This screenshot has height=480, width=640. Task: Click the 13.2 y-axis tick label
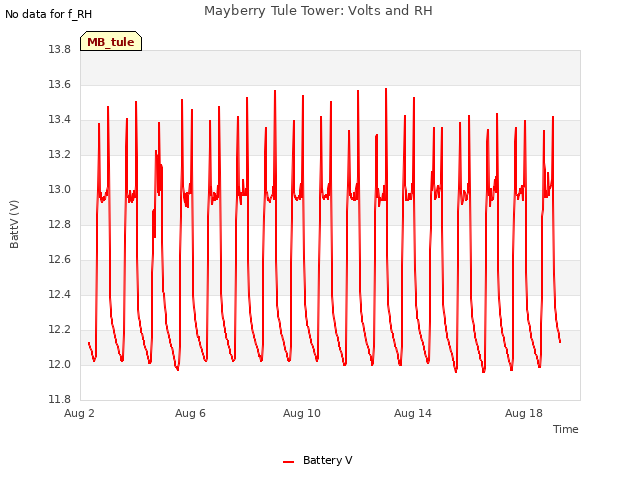[x=59, y=154]
